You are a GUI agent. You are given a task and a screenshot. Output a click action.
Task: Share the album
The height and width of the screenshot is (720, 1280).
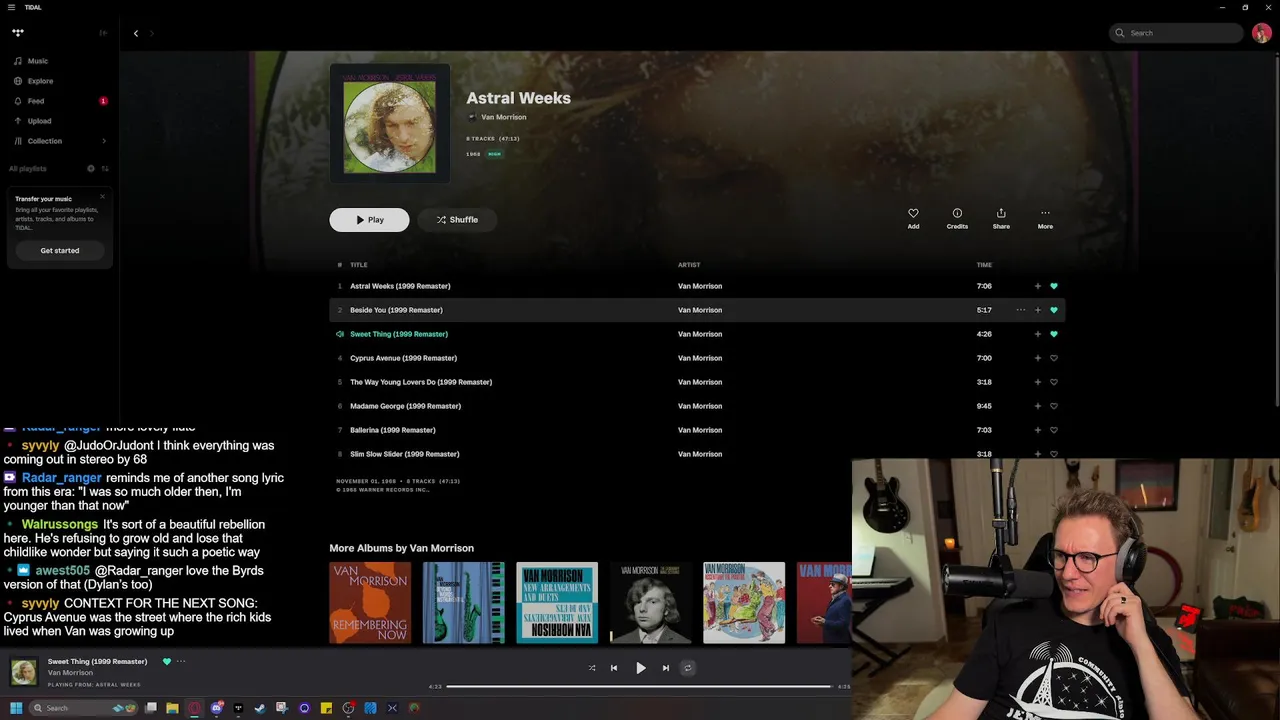click(x=1001, y=218)
